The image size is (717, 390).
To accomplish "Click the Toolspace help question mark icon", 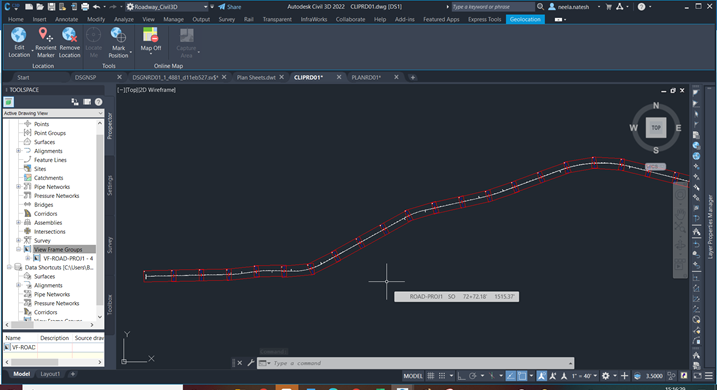I will pos(98,102).
